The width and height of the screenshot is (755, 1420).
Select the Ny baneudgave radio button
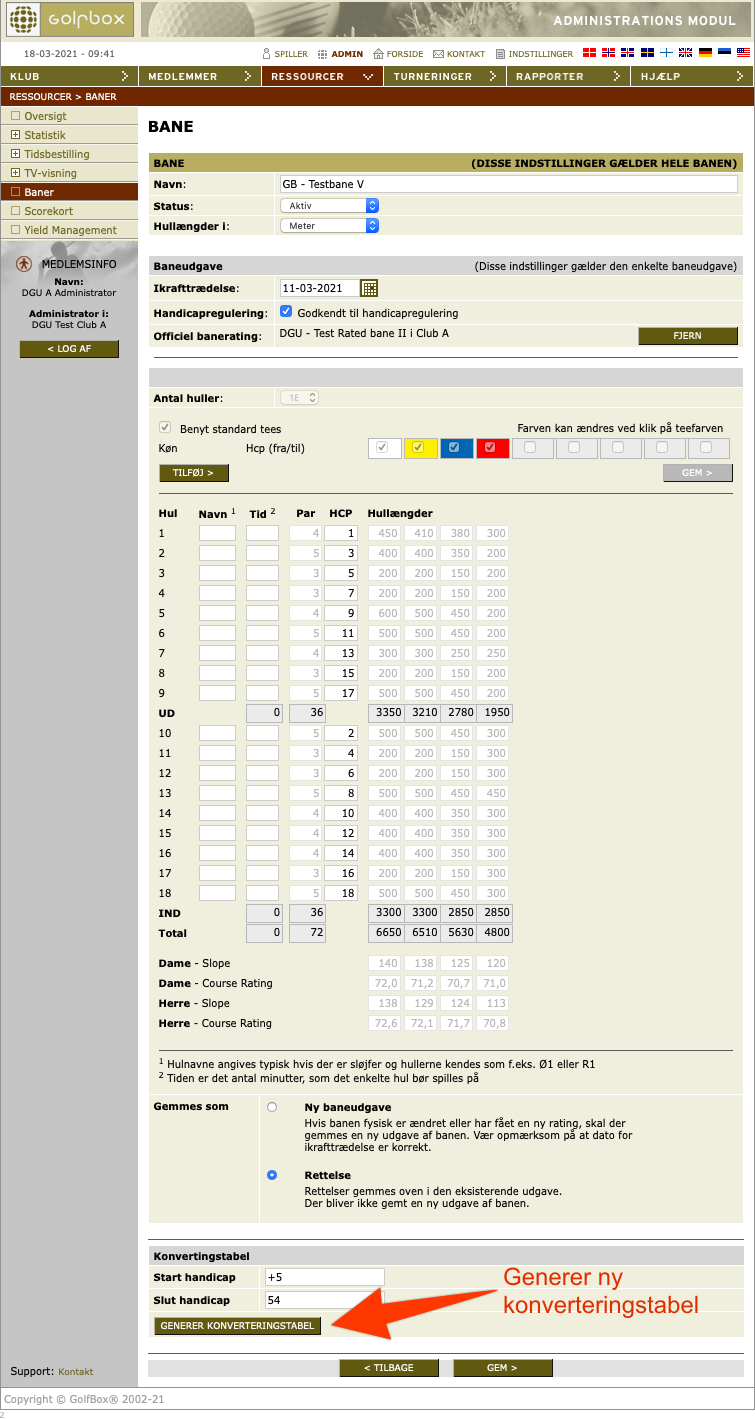272,1107
